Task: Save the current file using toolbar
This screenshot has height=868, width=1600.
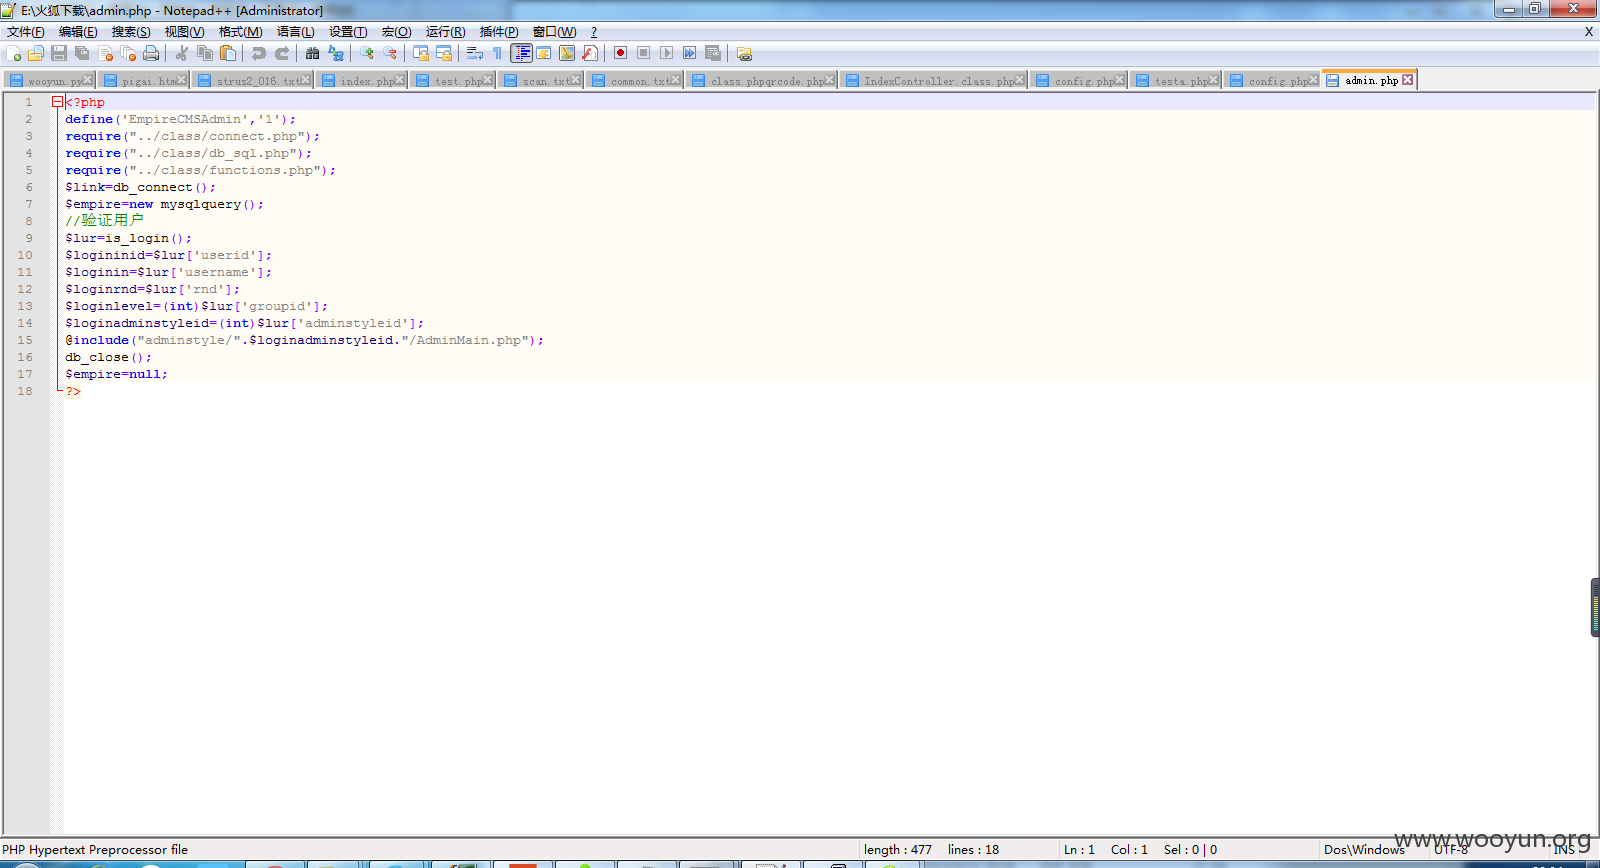Action: tap(59, 53)
